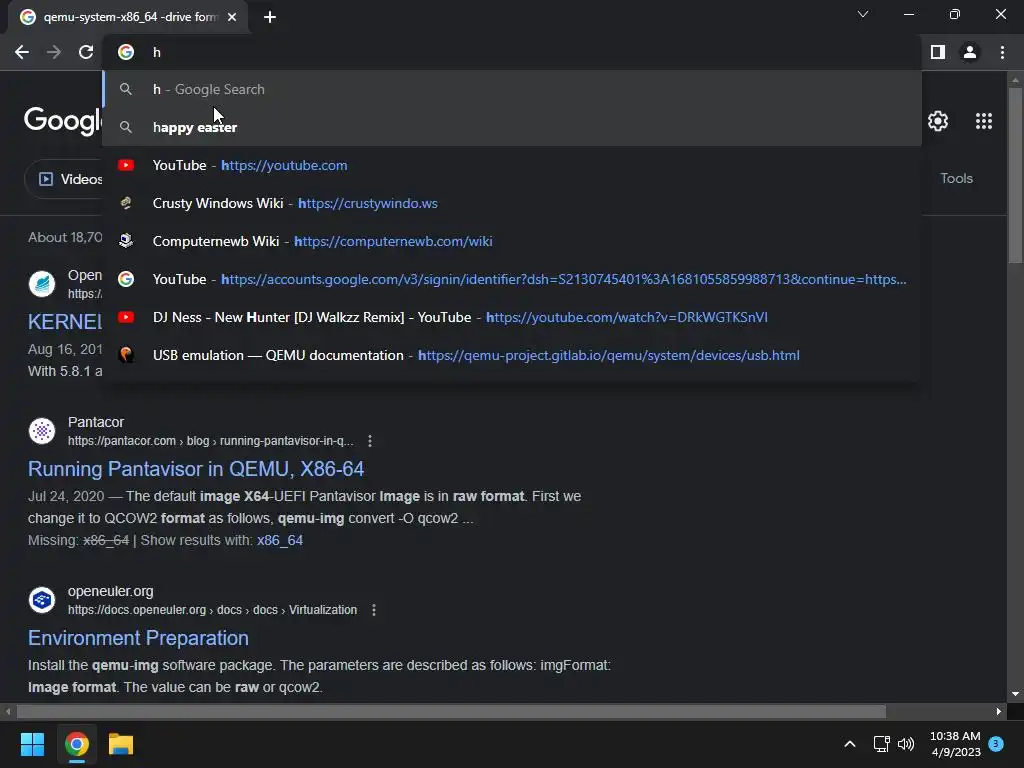
Task: Open the notification badge showing 3
Action: tap(996, 744)
